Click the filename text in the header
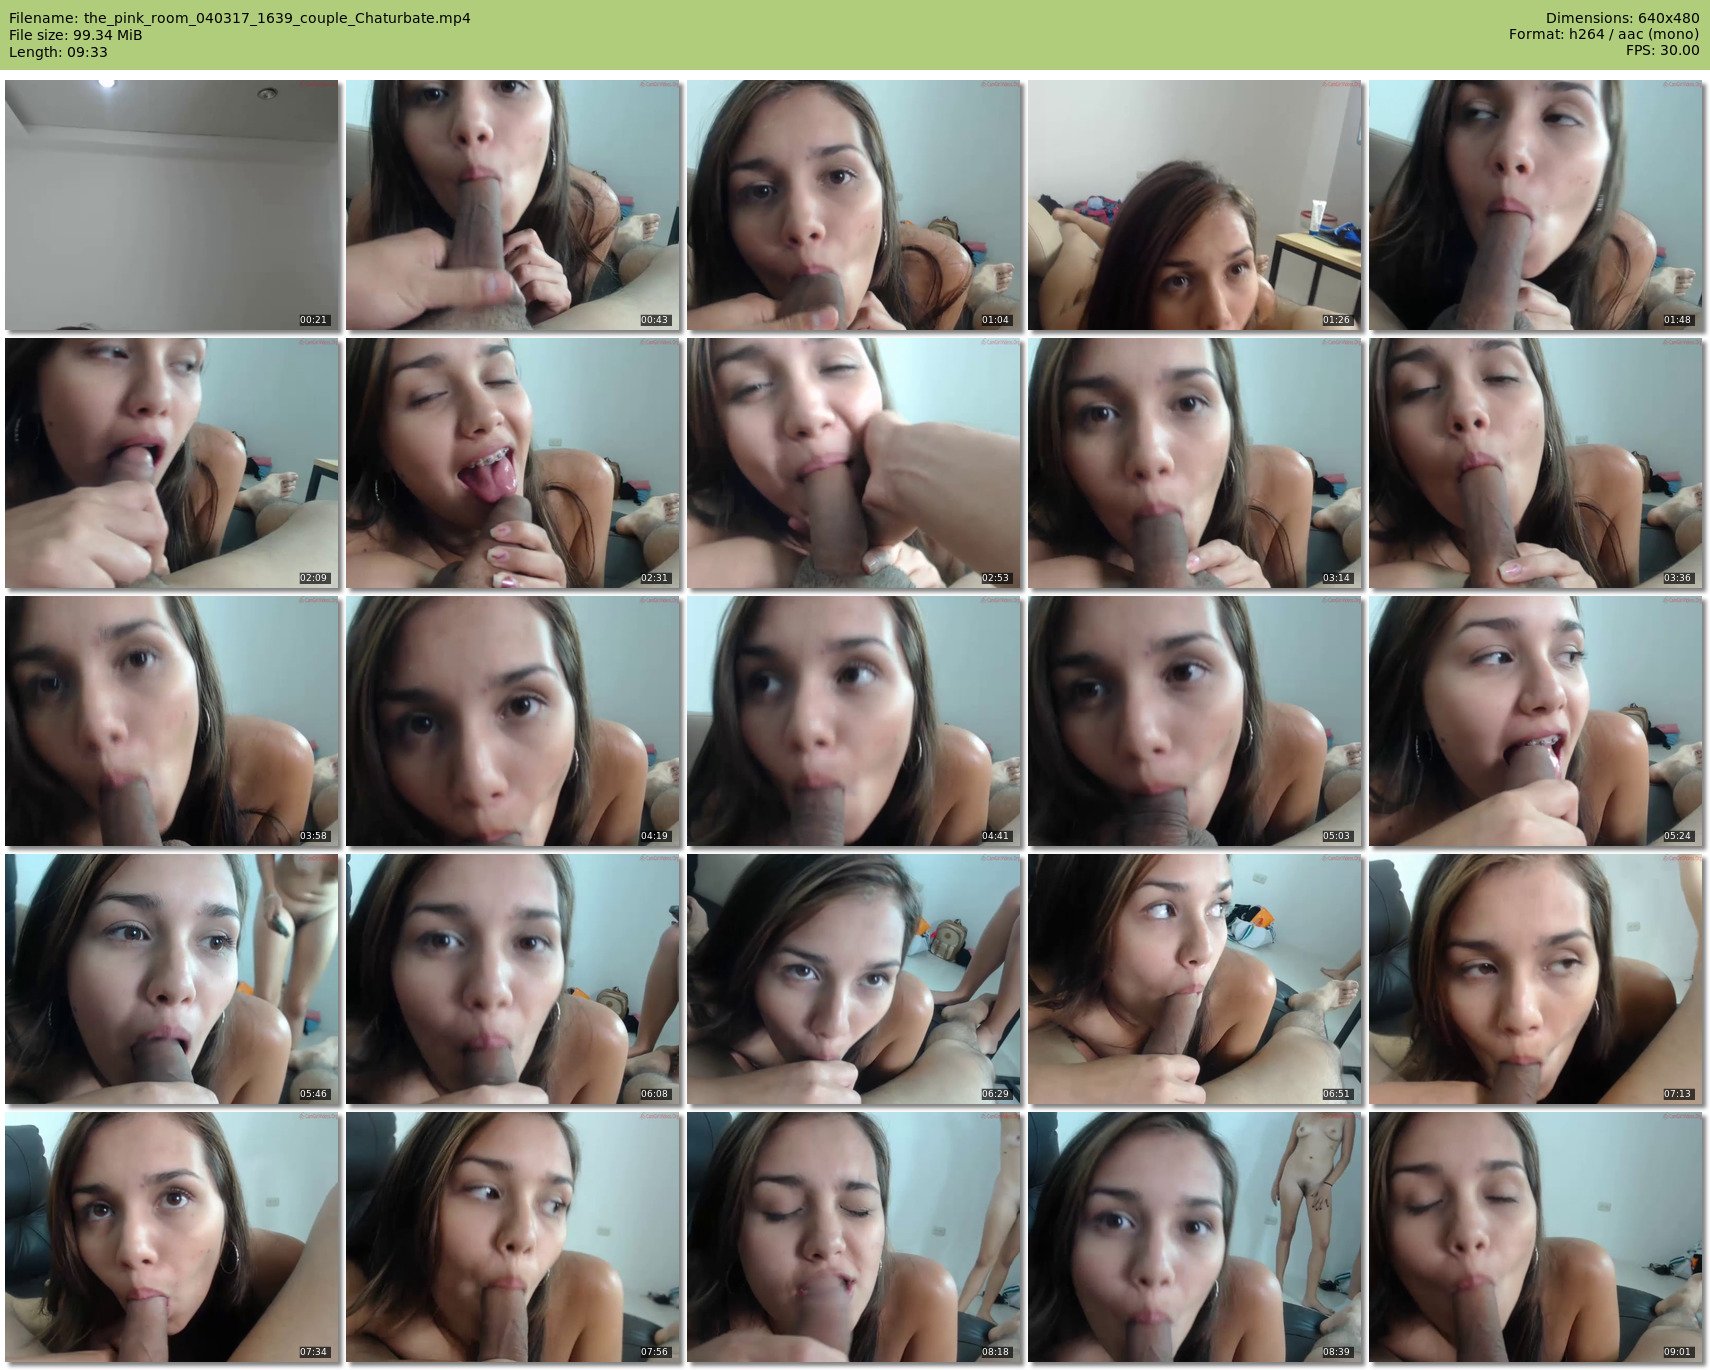1710x1370 pixels. tap(240, 18)
